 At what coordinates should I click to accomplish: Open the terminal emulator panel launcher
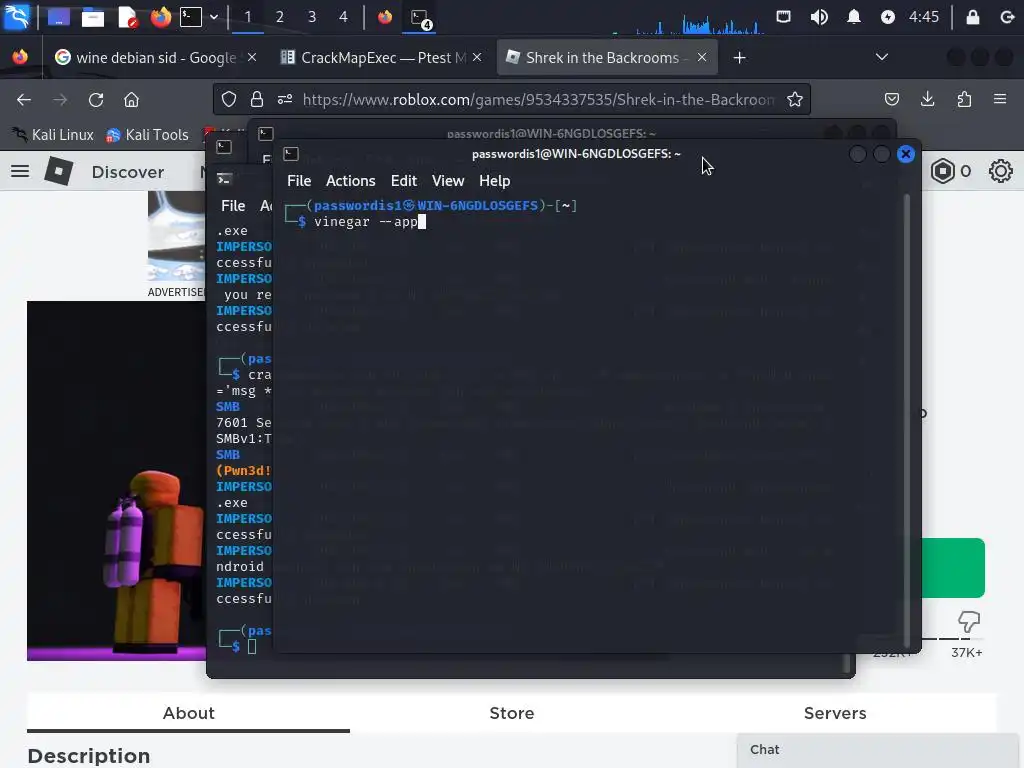tap(191, 16)
